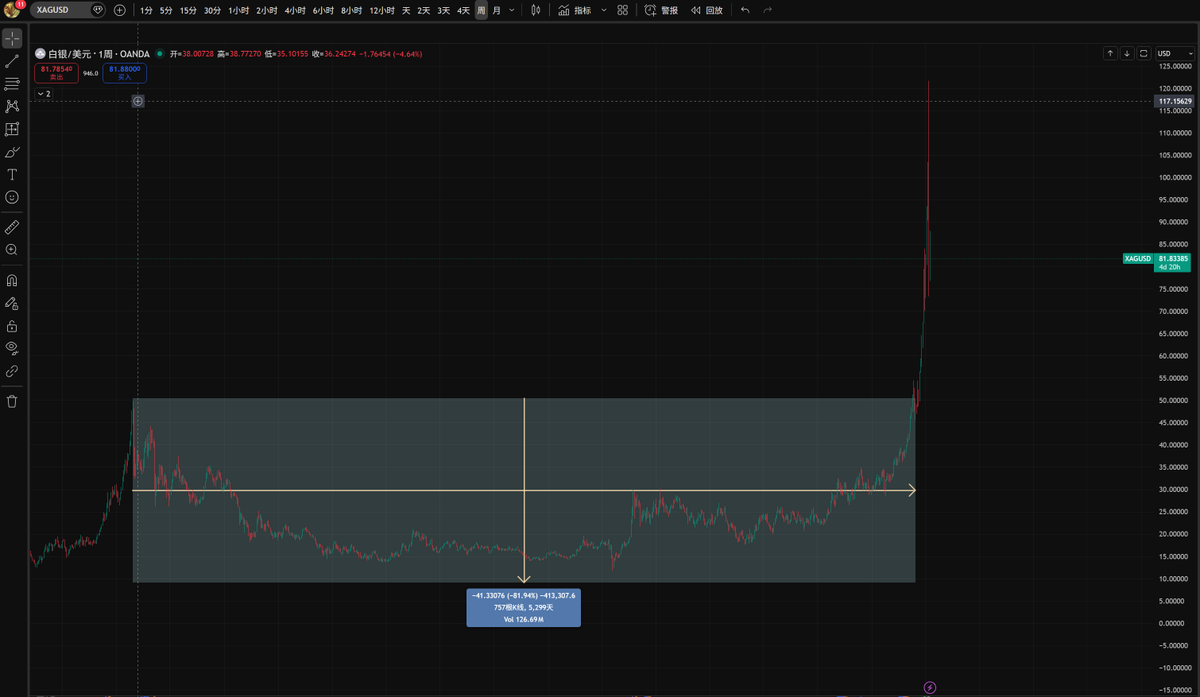Open the user avatar with notification badge
The height and width of the screenshot is (697, 1200).
point(12,9)
